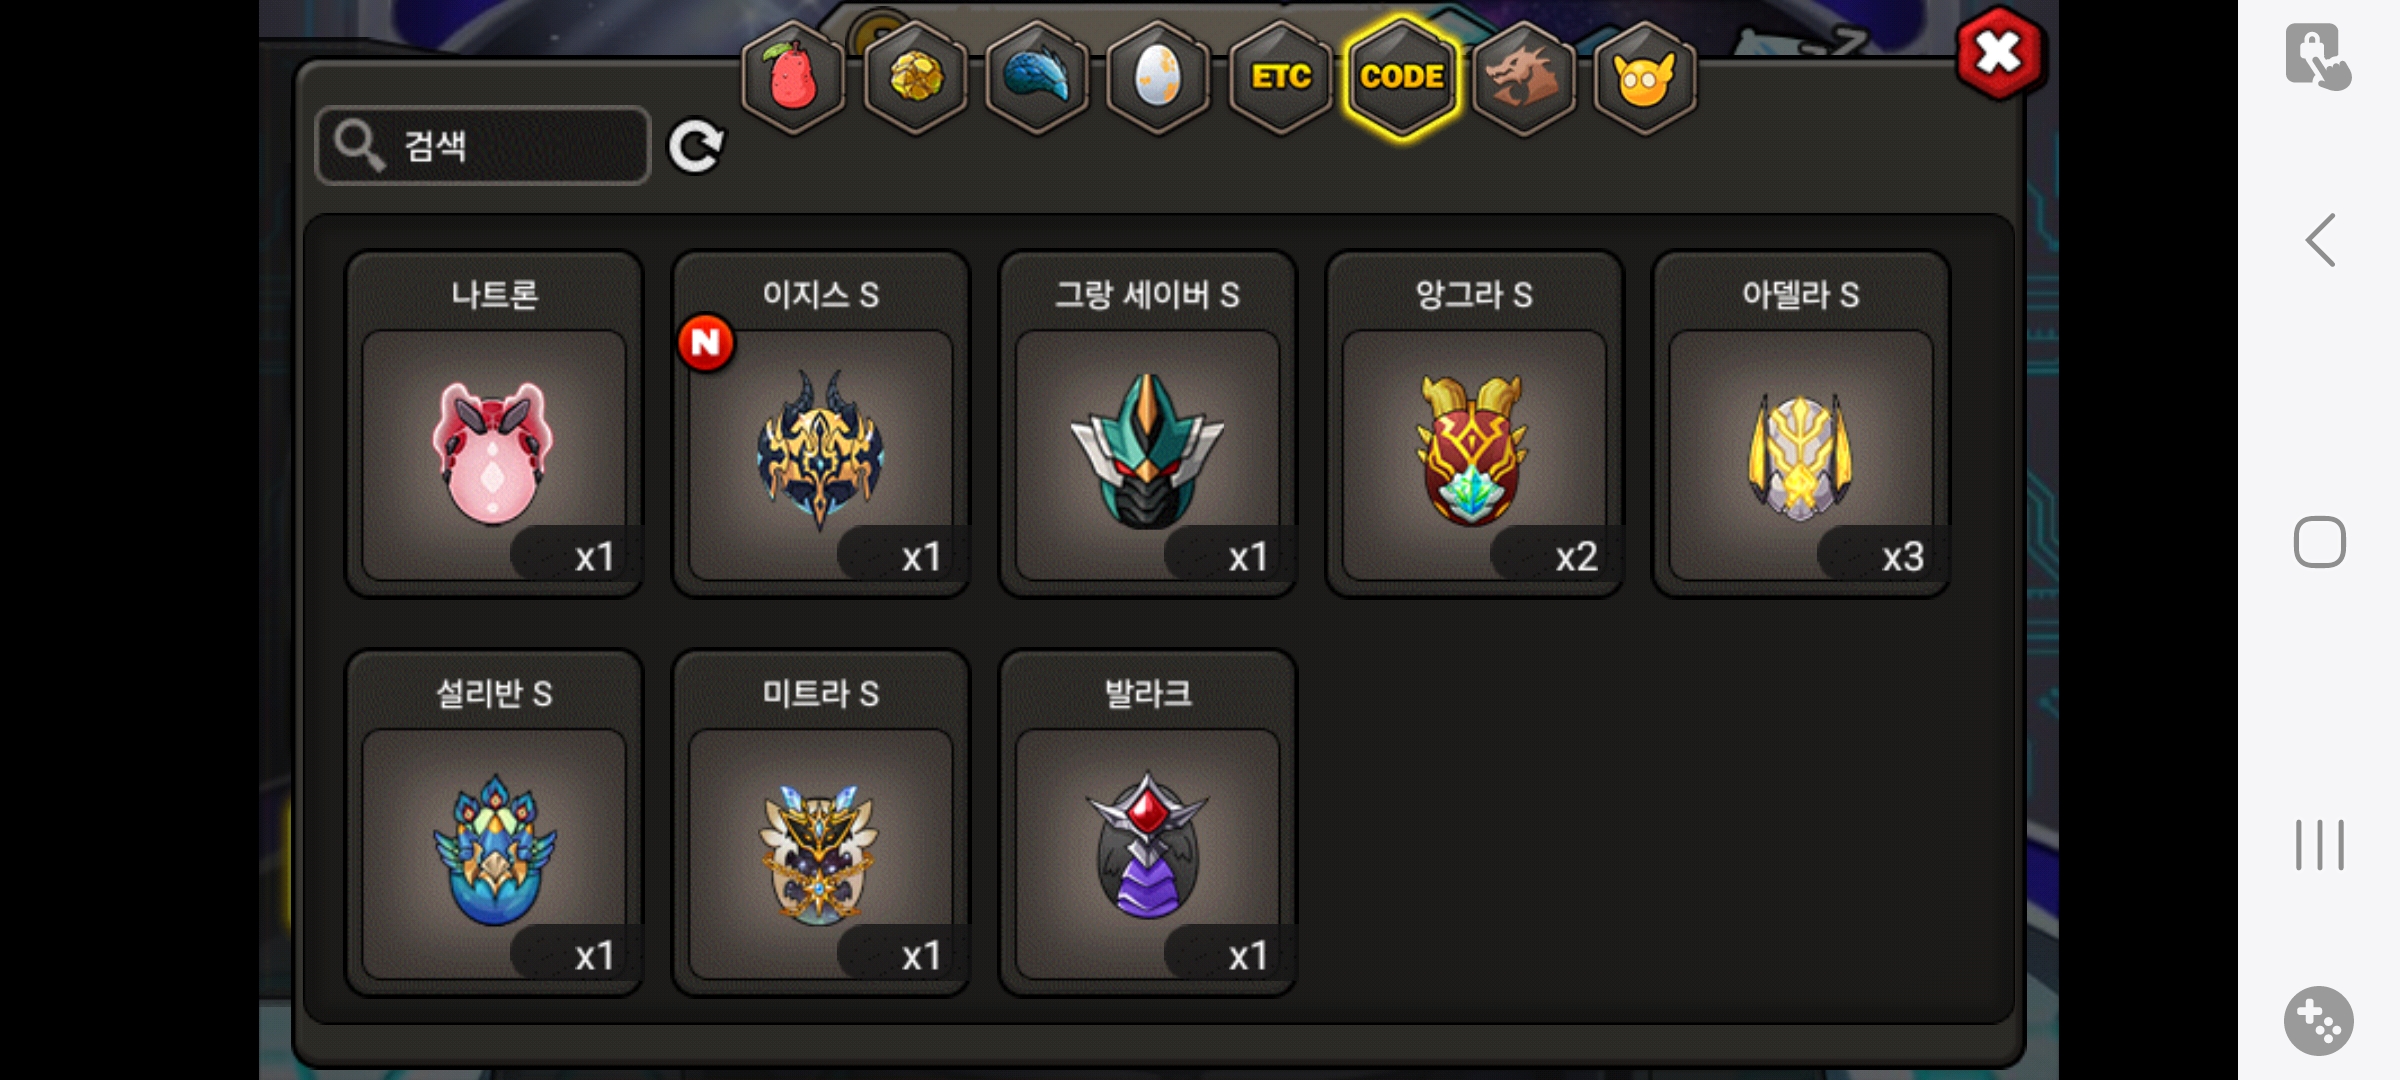Image resolution: width=2400 pixels, height=1080 pixels.
Task: Select the new 이지스 S egg
Action: pyautogui.click(x=821, y=424)
